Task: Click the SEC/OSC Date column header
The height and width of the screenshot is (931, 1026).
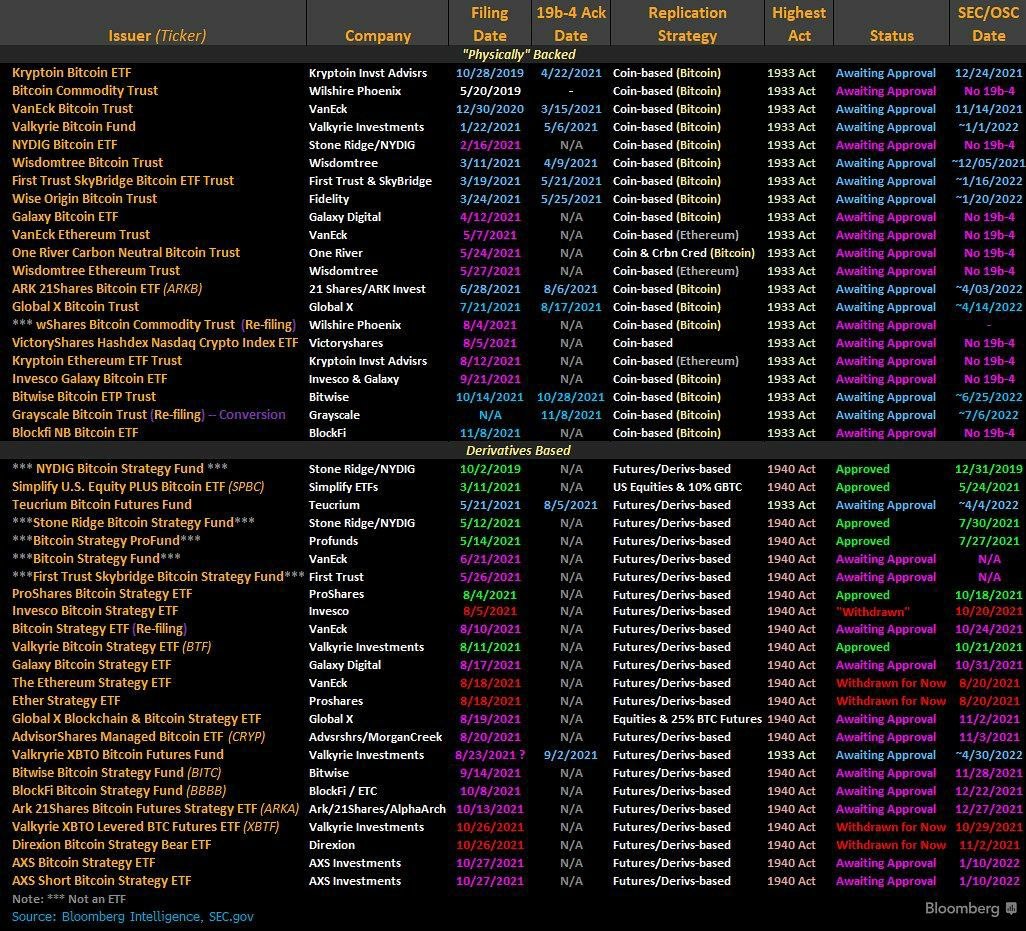Action: [x=988, y=24]
